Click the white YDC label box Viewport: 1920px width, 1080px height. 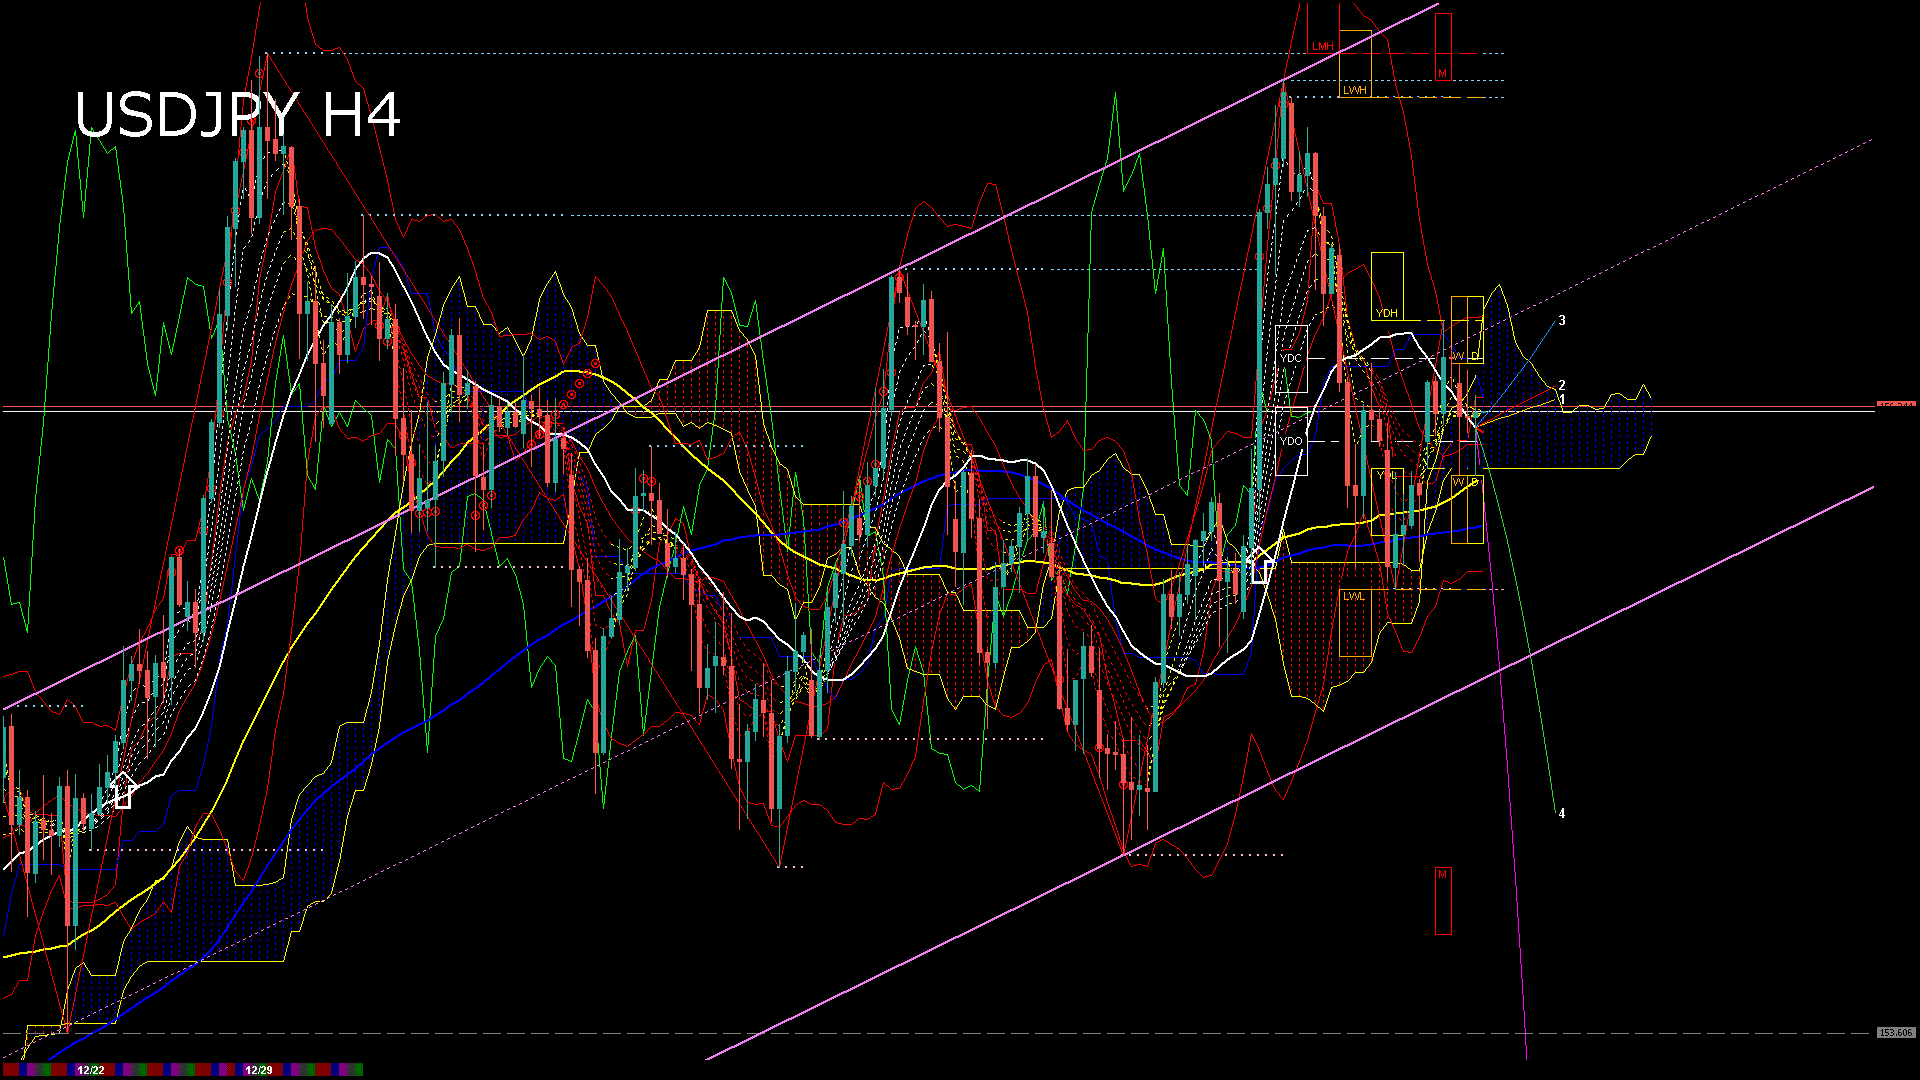pos(1291,358)
